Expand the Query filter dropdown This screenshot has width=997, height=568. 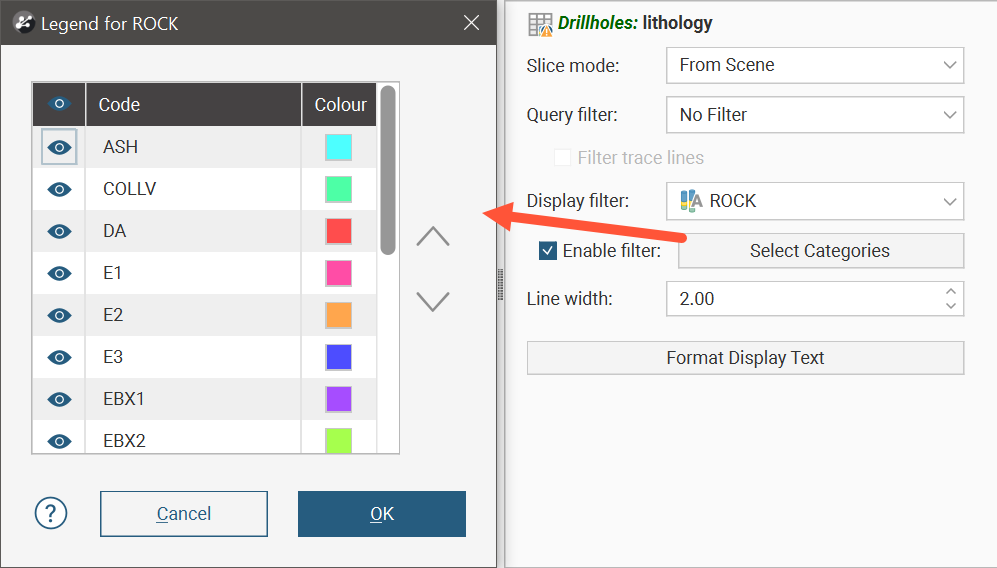[x=814, y=115]
